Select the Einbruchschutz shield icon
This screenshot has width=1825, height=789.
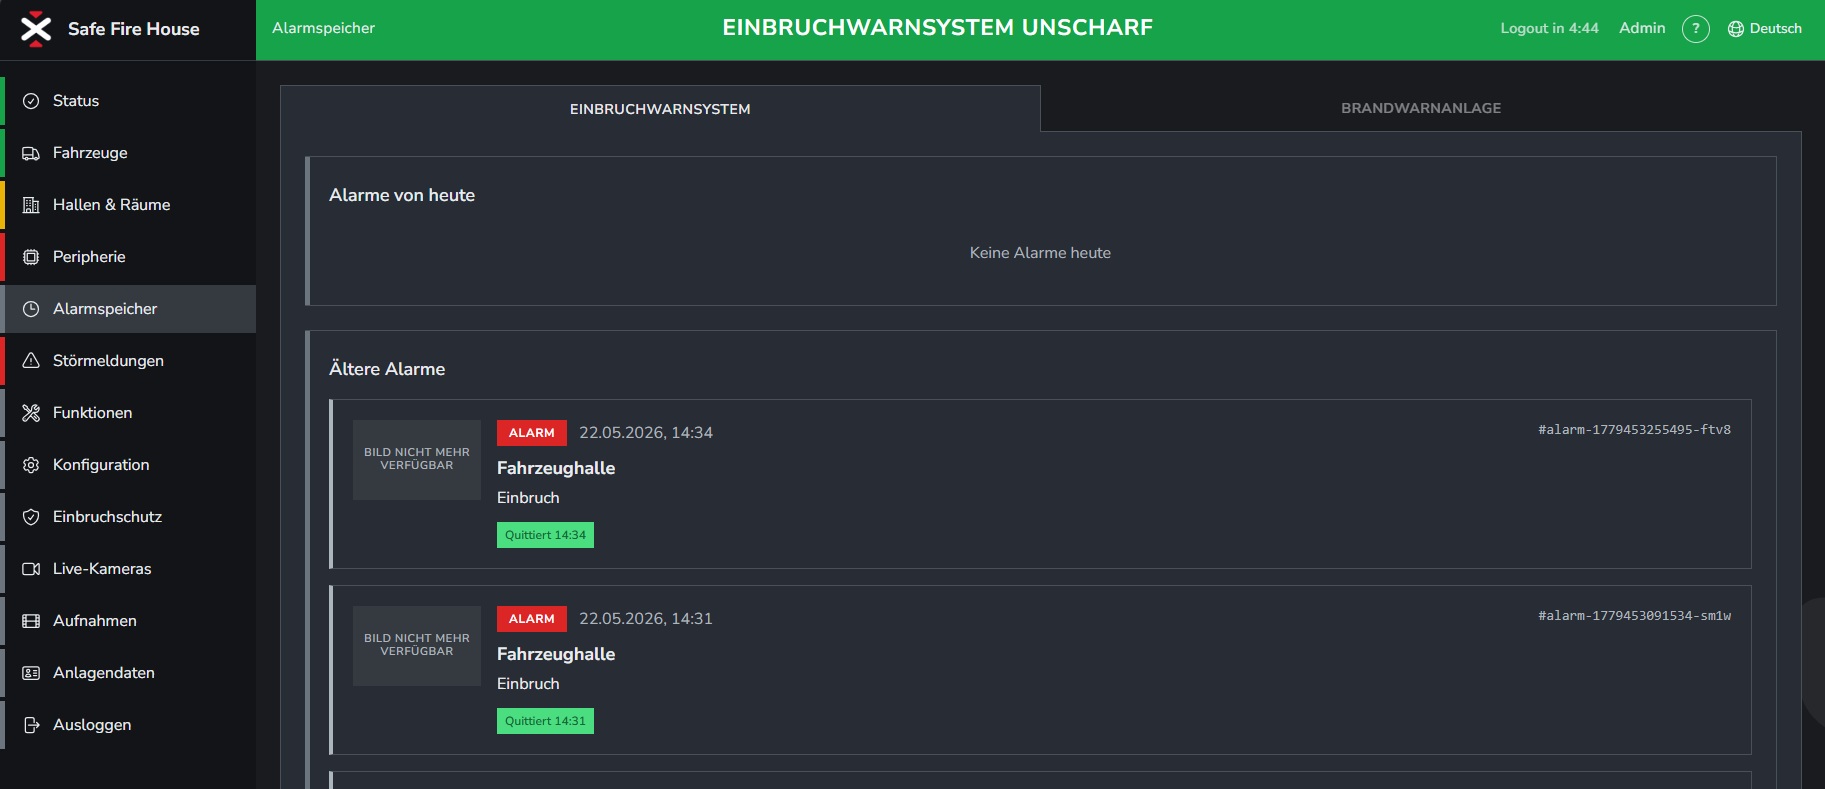tap(31, 517)
